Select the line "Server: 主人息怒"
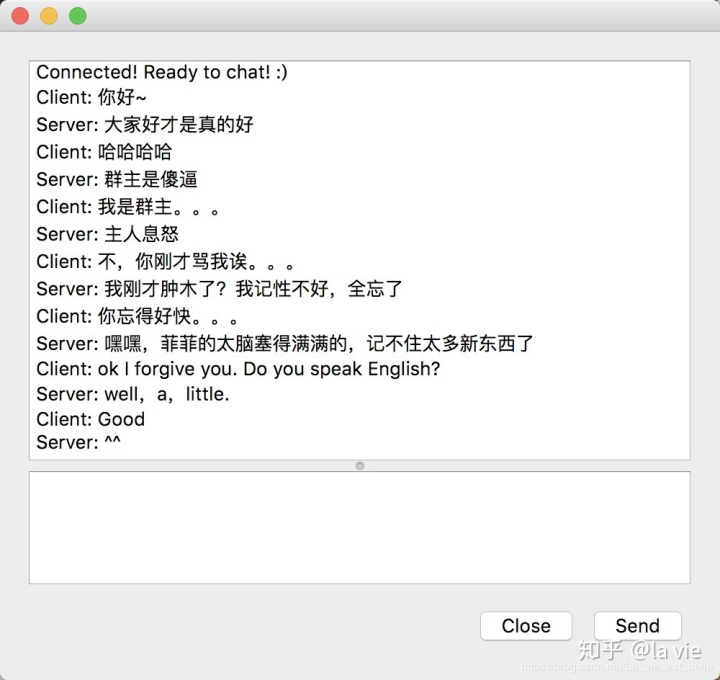Viewport: 720px width, 680px height. click(107, 234)
